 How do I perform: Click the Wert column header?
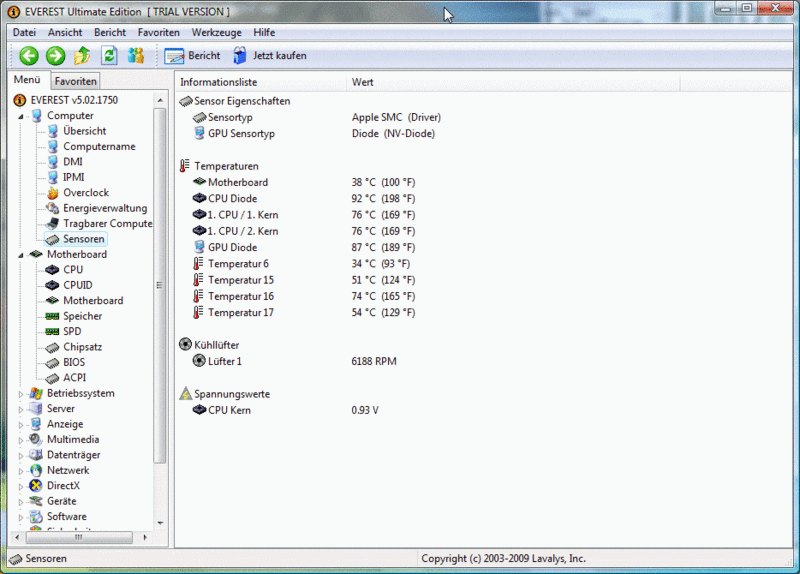pyautogui.click(x=513, y=82)
